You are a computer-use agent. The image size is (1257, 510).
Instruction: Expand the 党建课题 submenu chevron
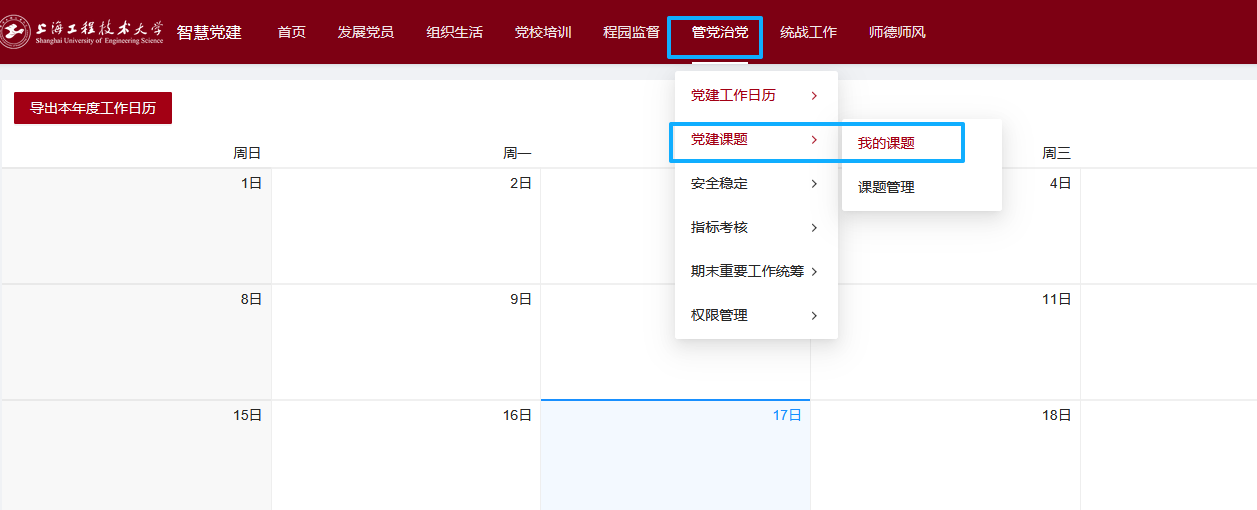click(x=814, y=140)
